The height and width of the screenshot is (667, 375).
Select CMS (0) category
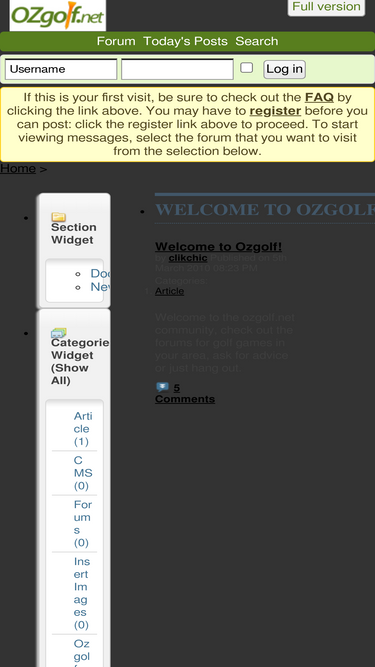tap(82, 473)
